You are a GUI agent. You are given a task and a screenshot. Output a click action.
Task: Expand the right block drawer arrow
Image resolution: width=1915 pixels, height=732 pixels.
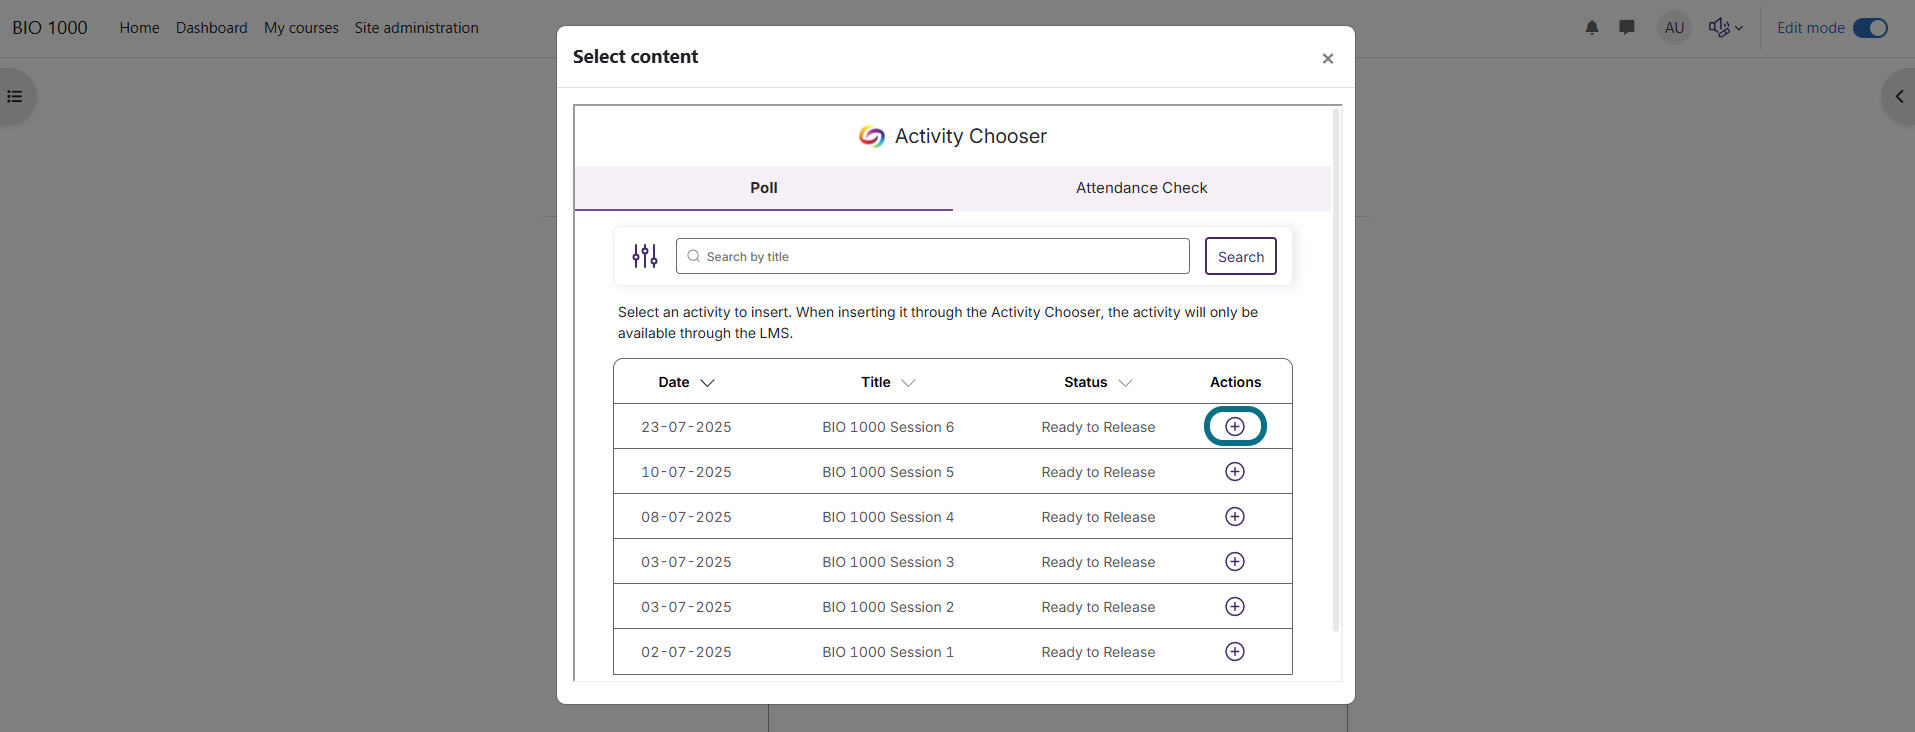[1898, 97]
